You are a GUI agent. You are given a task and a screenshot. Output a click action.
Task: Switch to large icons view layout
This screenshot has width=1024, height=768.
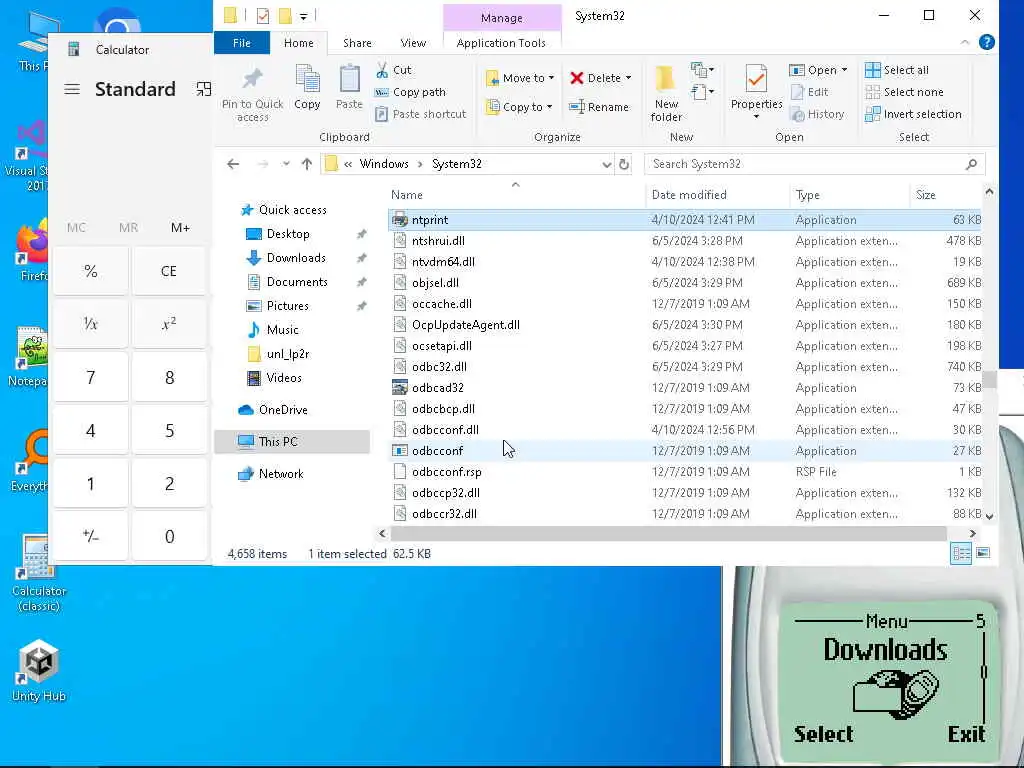[x=983, y=553]
